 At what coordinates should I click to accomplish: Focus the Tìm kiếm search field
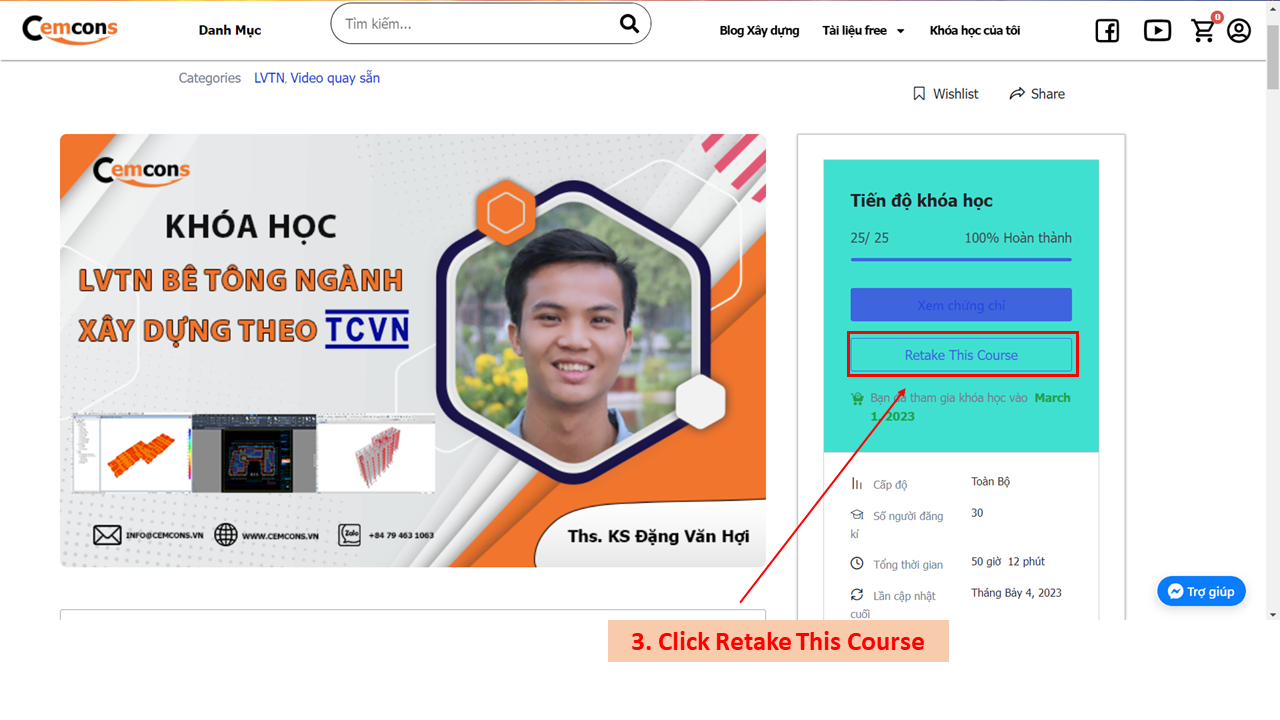point(470,24)
